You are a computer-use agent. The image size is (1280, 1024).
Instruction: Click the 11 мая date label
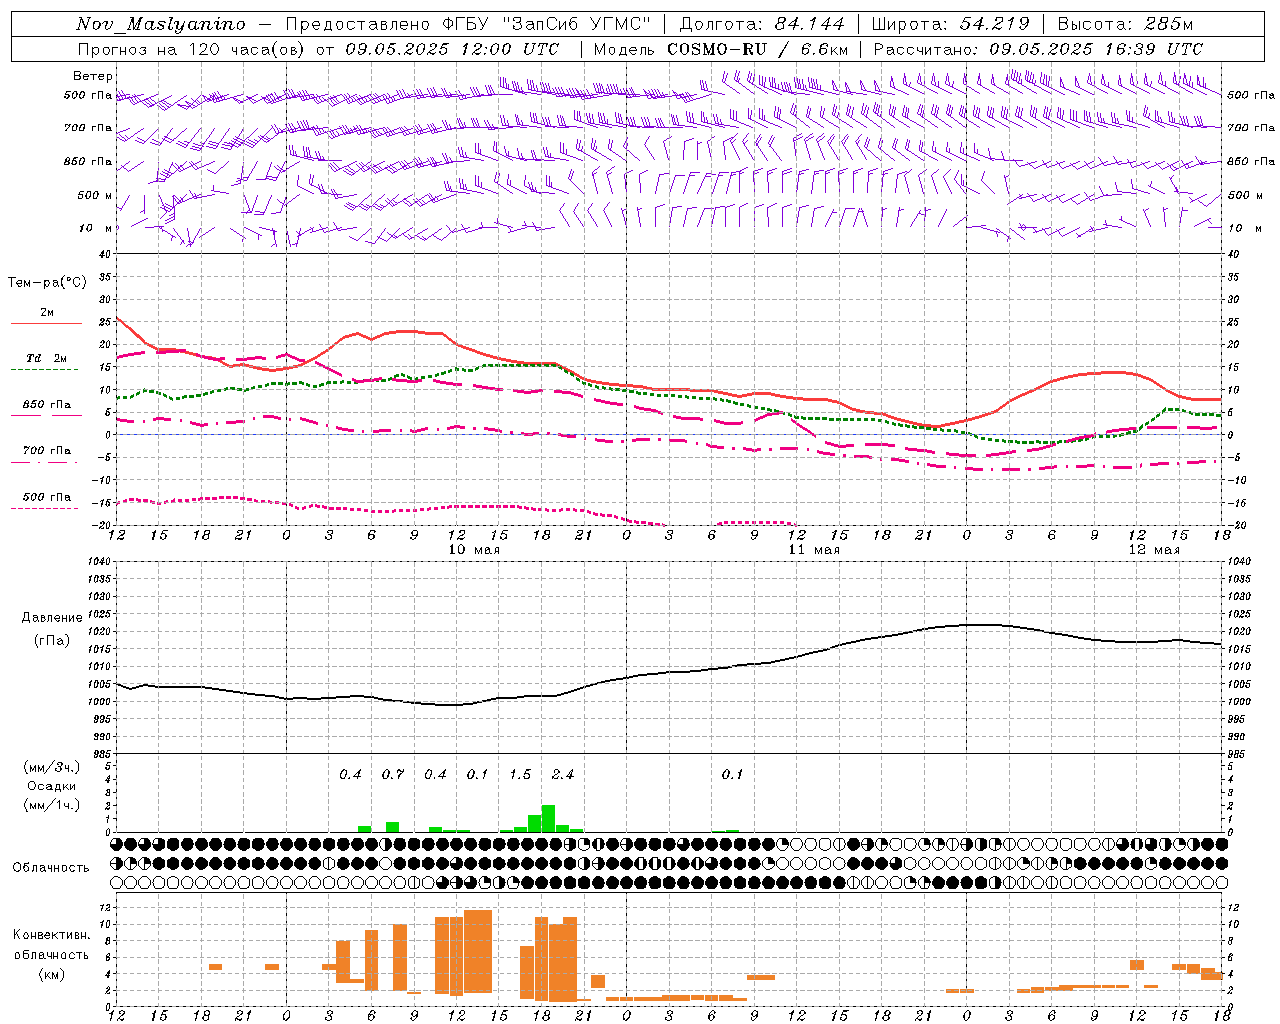813,550
